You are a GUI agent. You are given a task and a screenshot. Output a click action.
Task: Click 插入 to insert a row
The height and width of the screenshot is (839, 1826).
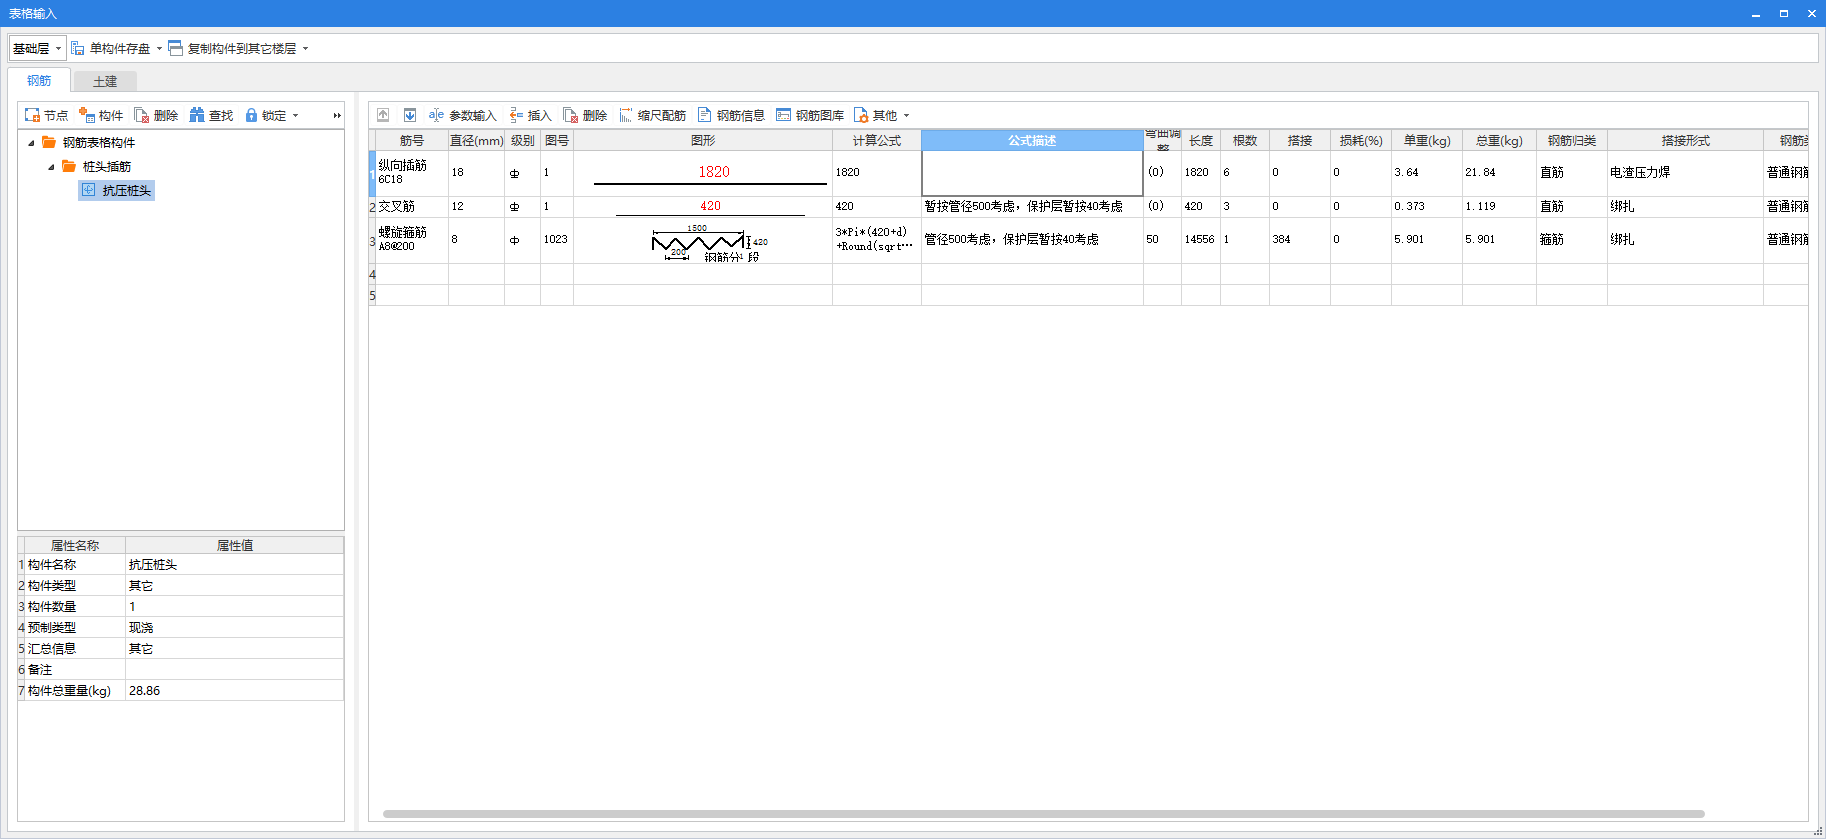530,115
